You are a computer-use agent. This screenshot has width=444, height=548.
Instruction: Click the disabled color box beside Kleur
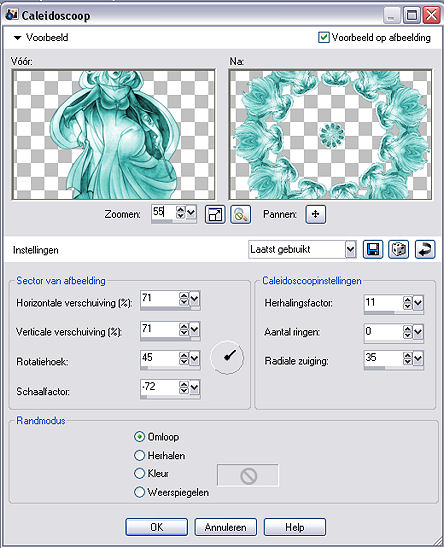(248, 475)
